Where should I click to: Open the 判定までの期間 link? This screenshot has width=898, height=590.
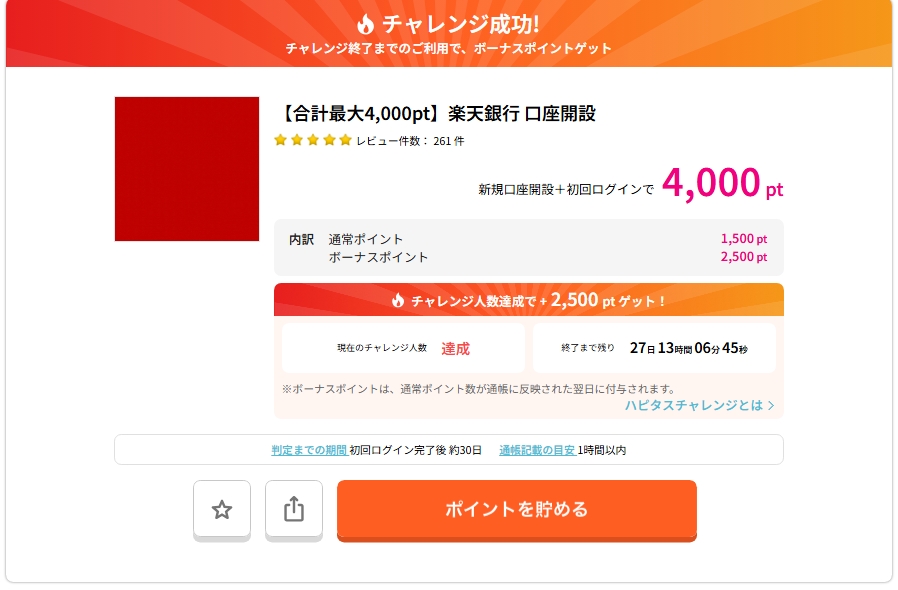pyautogui.click(x=309, y=450)
